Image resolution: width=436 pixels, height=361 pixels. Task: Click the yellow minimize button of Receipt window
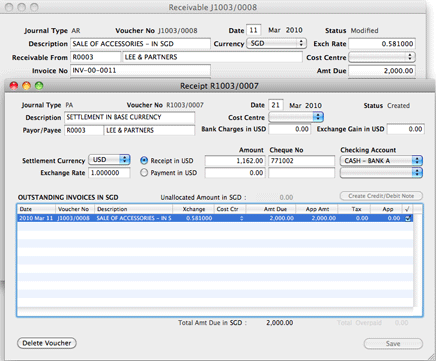[x=27, y=86]
